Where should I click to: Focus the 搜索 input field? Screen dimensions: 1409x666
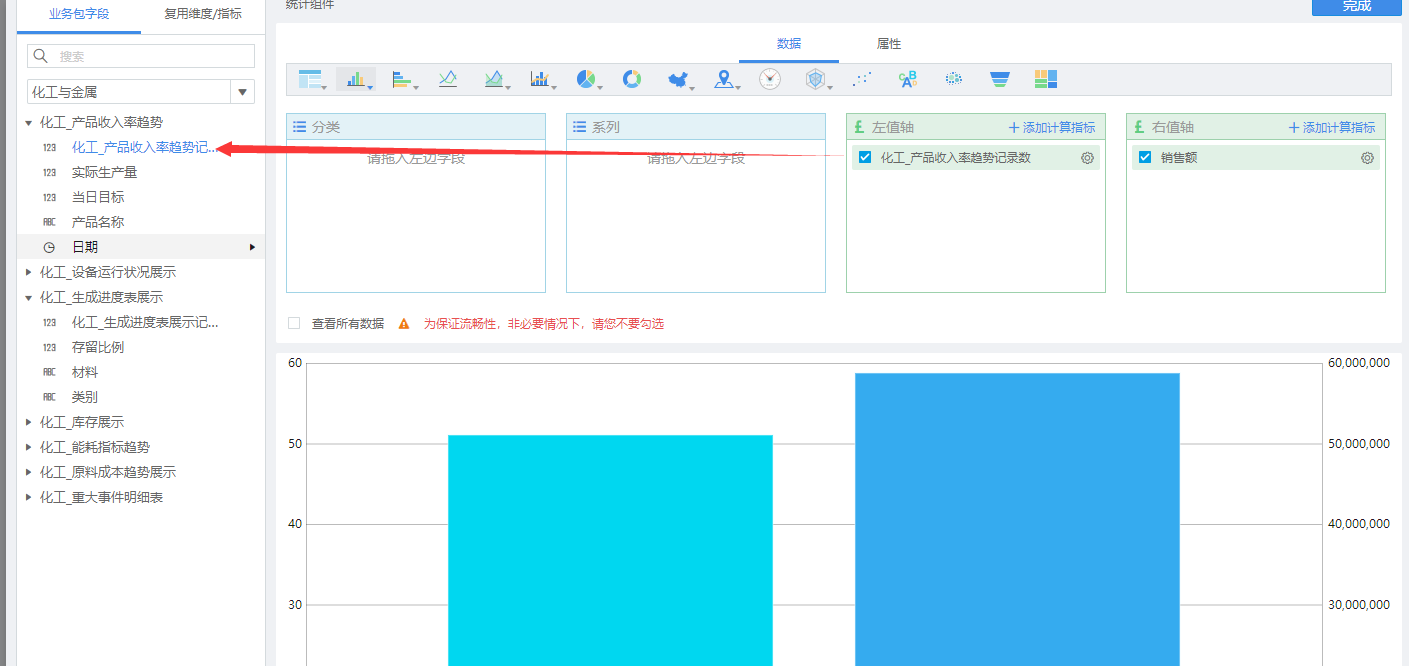141,56
